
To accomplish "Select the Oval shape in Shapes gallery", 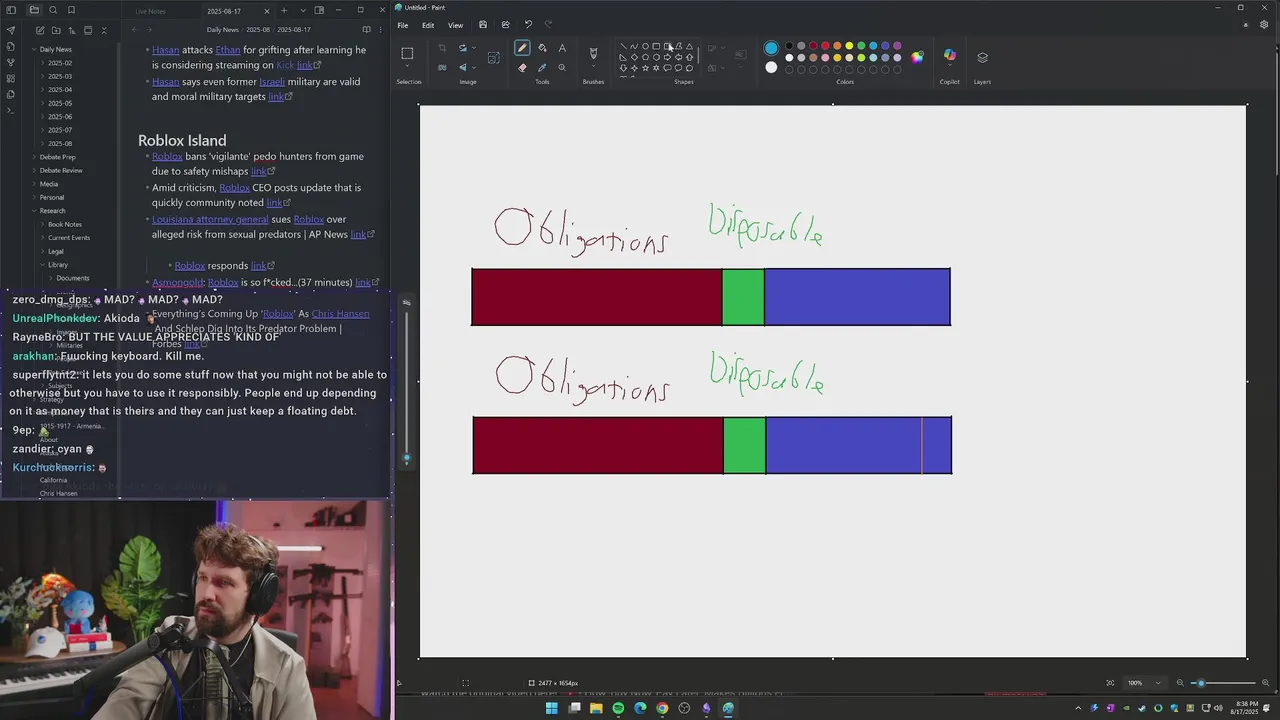I will click(645, 46).
